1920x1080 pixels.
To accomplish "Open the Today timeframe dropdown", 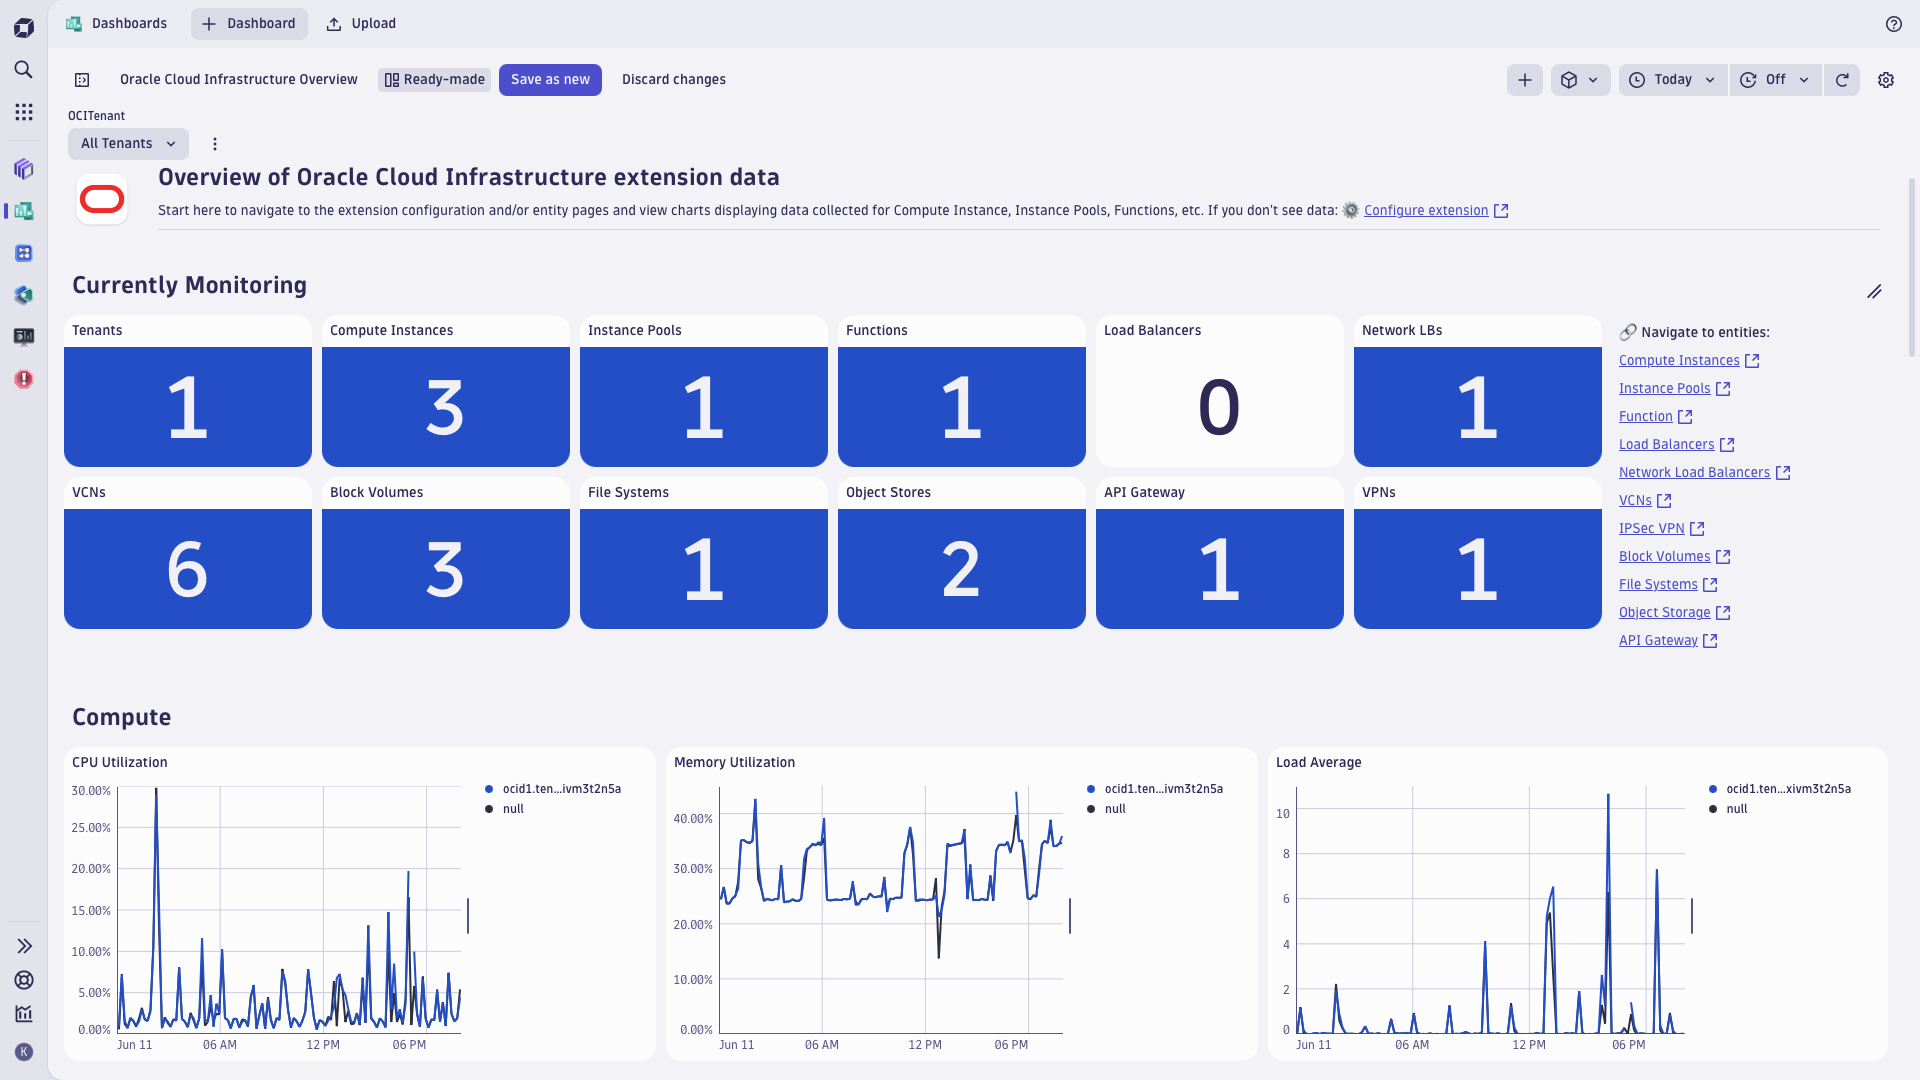I will click(1673, 80).
